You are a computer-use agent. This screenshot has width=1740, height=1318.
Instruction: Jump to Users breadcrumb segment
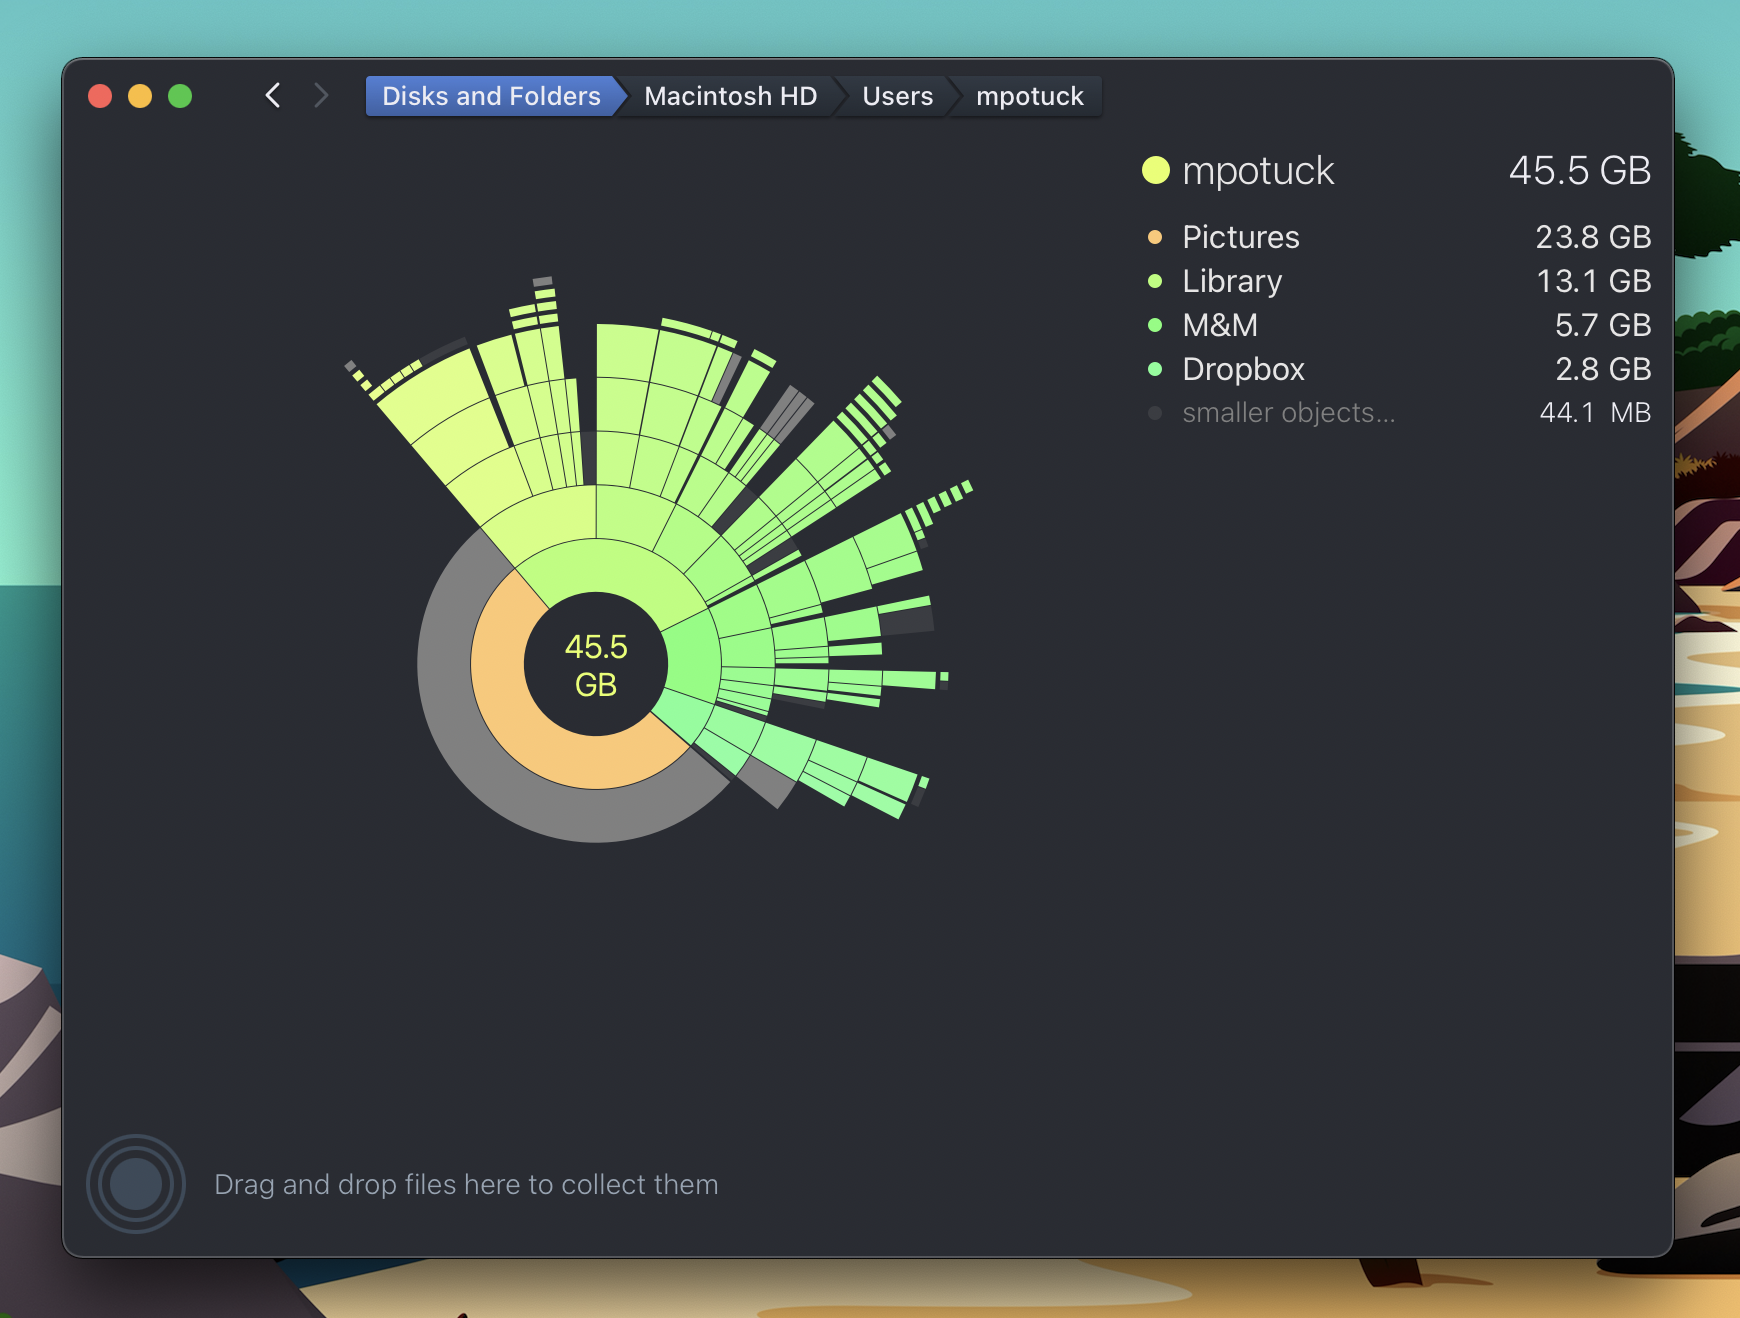(x=897, y=96)
